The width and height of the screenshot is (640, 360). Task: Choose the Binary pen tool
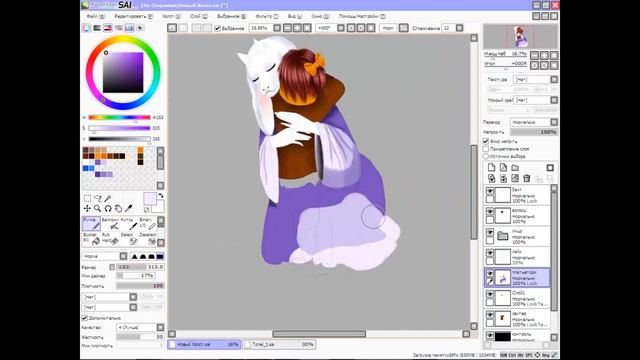(x=147, y=224)
